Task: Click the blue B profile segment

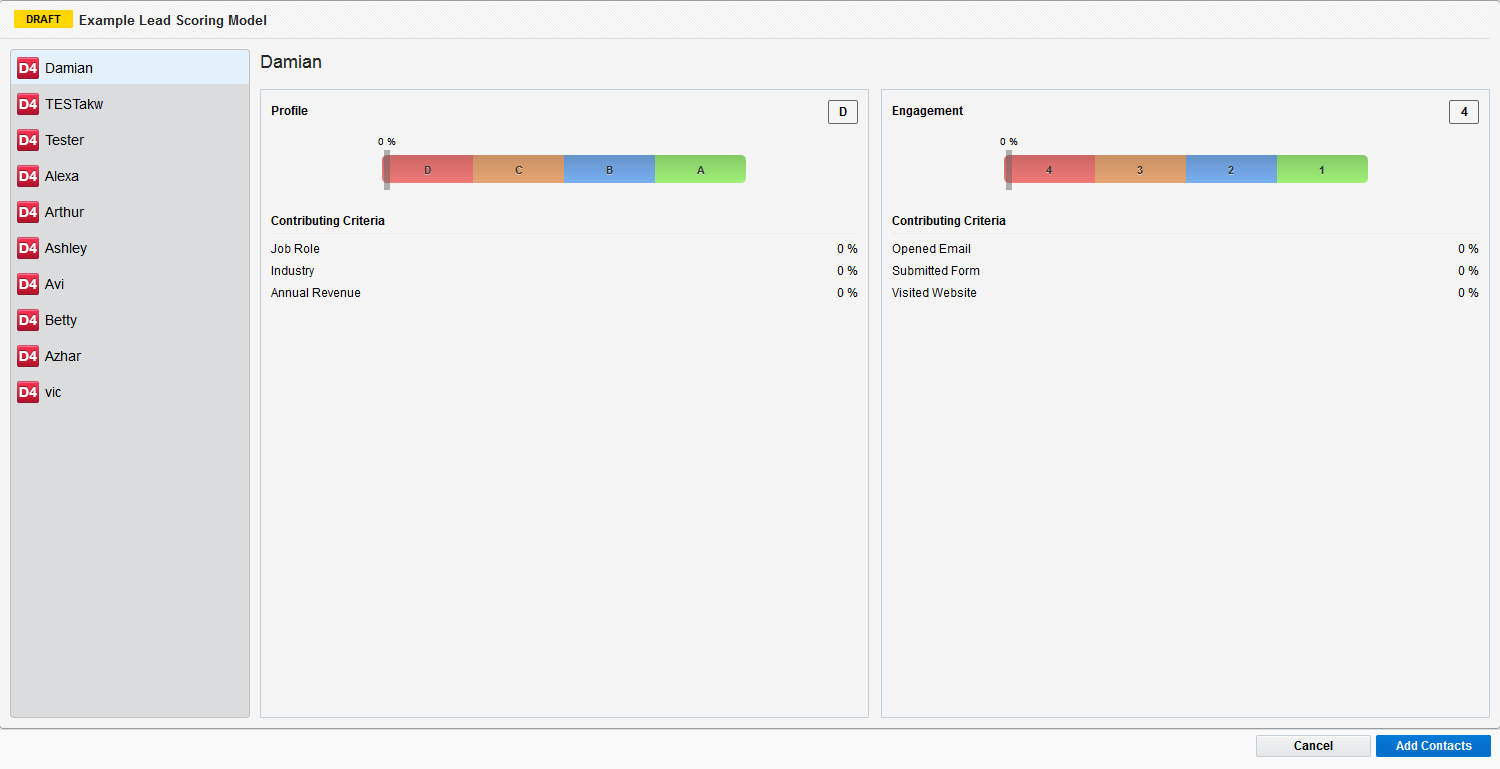Action: 609,170
